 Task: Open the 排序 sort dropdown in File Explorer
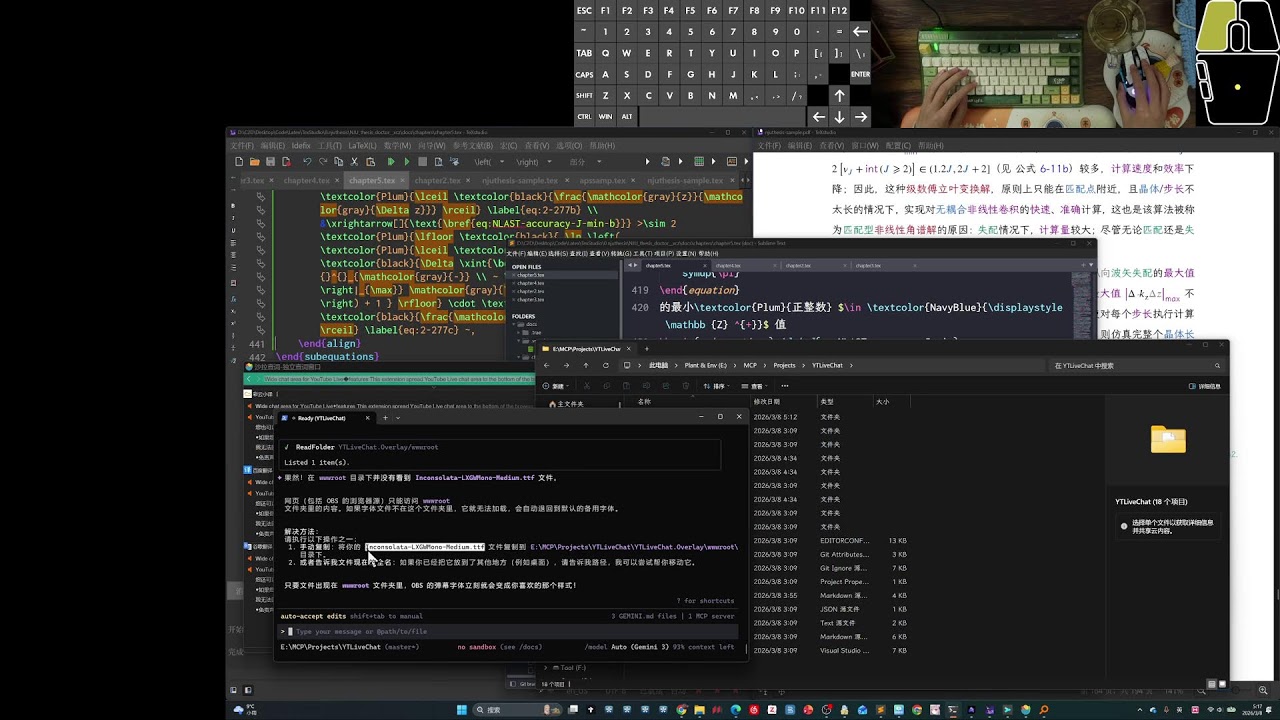pyautogui.click(x=718, y=386)
